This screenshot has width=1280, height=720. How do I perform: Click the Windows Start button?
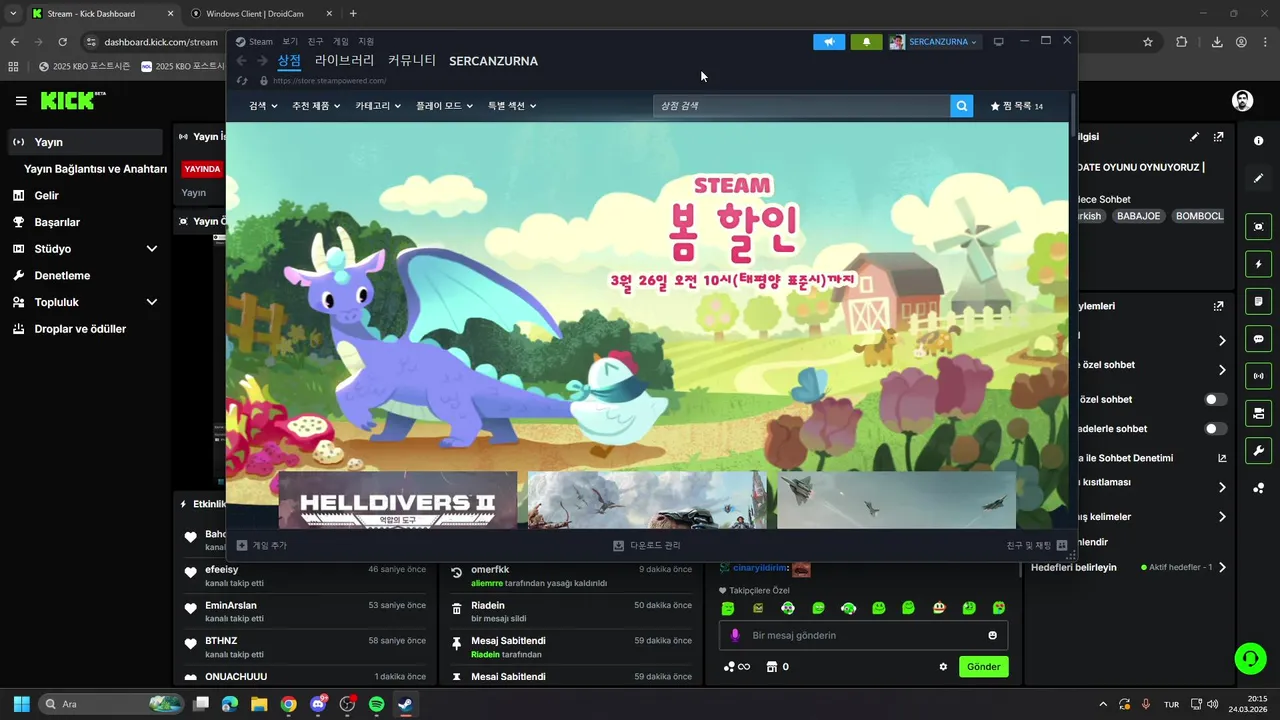pos(21,704)
